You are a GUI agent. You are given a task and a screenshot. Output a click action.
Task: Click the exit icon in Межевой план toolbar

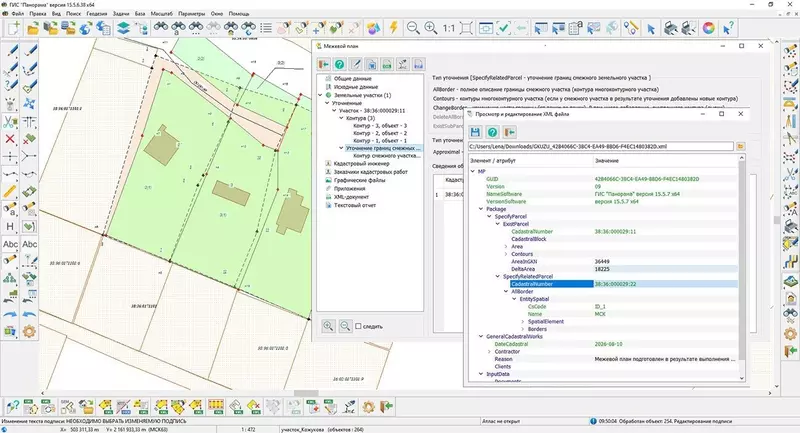323,64
